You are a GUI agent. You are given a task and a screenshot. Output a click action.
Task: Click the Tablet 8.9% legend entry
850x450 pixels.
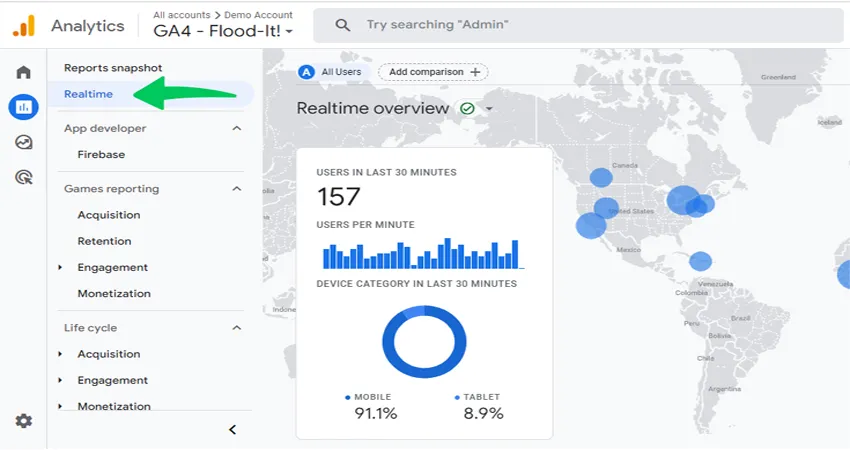(x=480, y=407)
